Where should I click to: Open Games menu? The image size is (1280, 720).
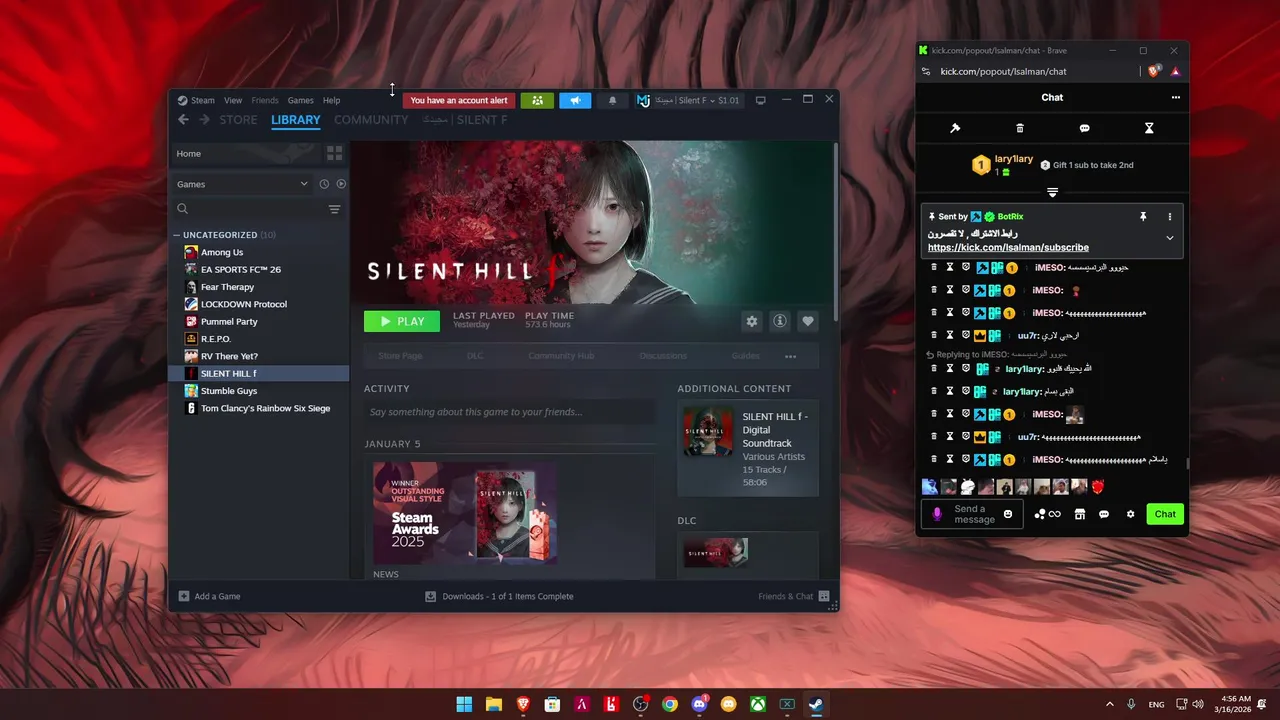(301, 100)
